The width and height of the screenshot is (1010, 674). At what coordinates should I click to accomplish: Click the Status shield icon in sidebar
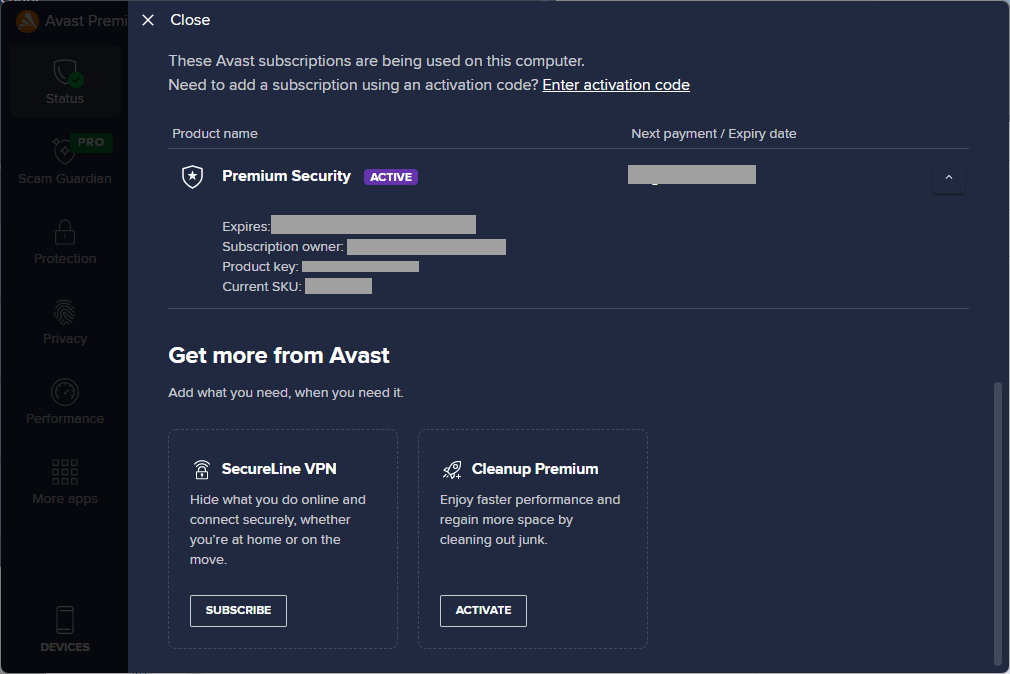tap(67, 72)
